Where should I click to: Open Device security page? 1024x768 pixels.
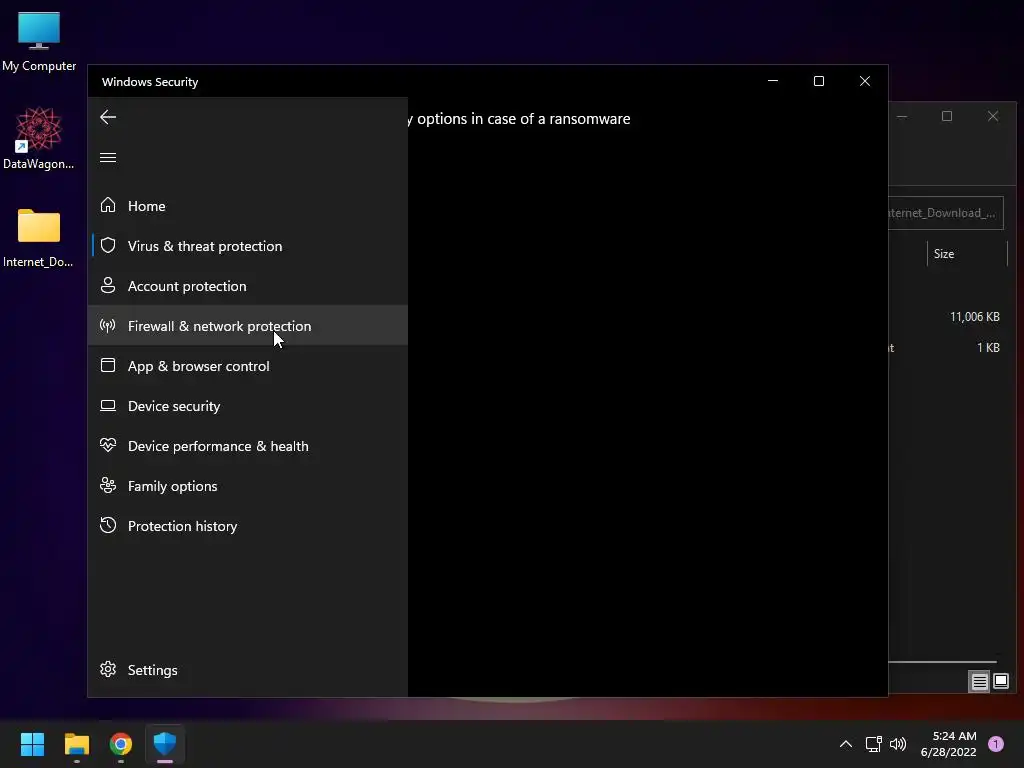coord(248,406)
